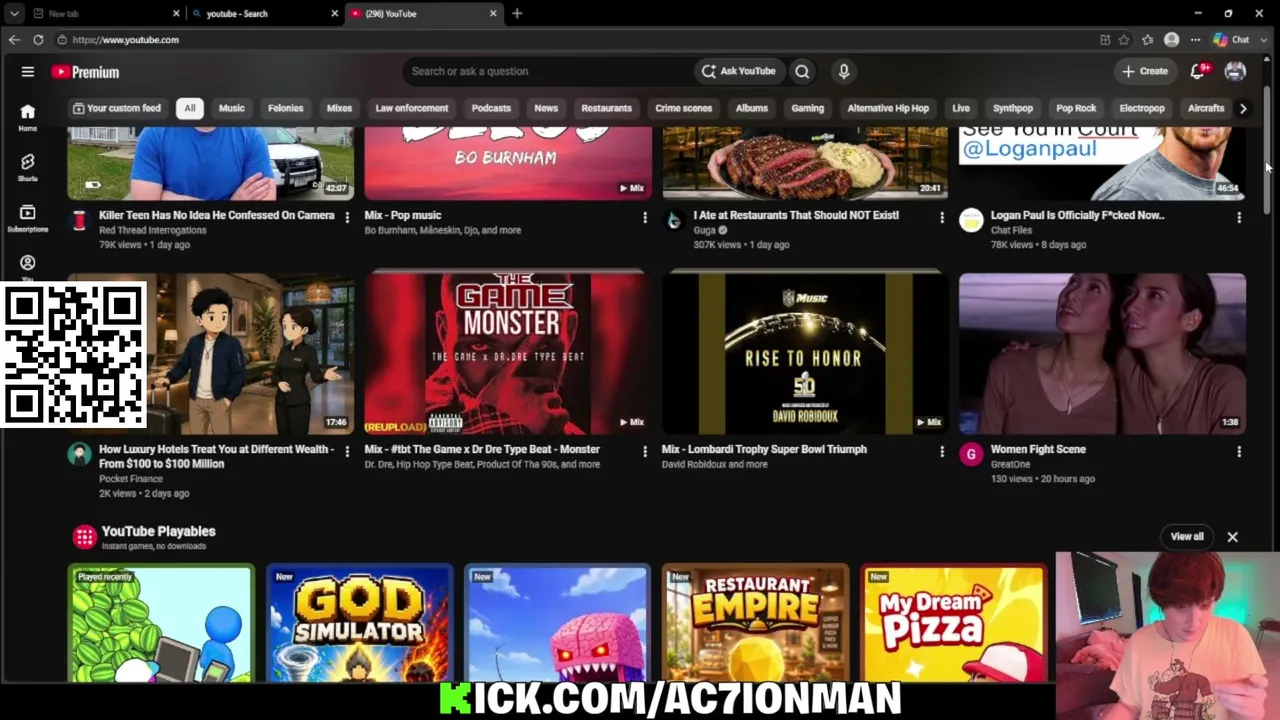Switch to the New tab browser tab

click(105, 14)
